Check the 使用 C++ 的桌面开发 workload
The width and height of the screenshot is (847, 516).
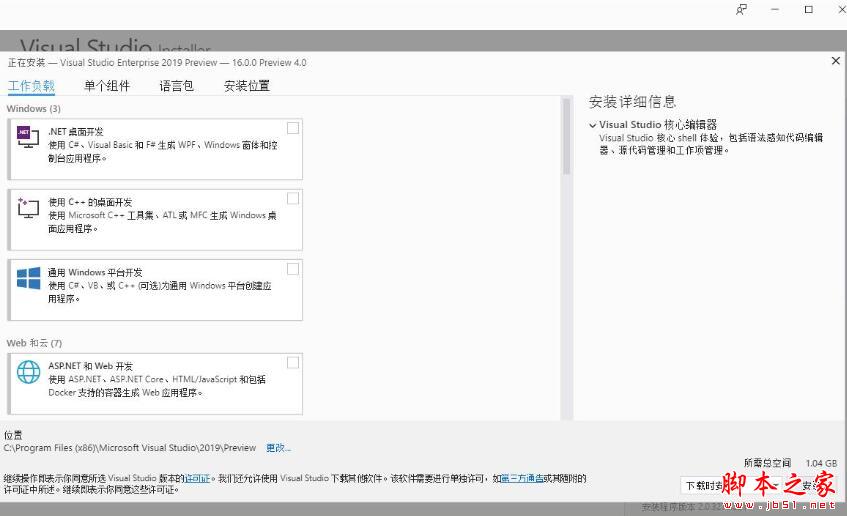[292, 198]
